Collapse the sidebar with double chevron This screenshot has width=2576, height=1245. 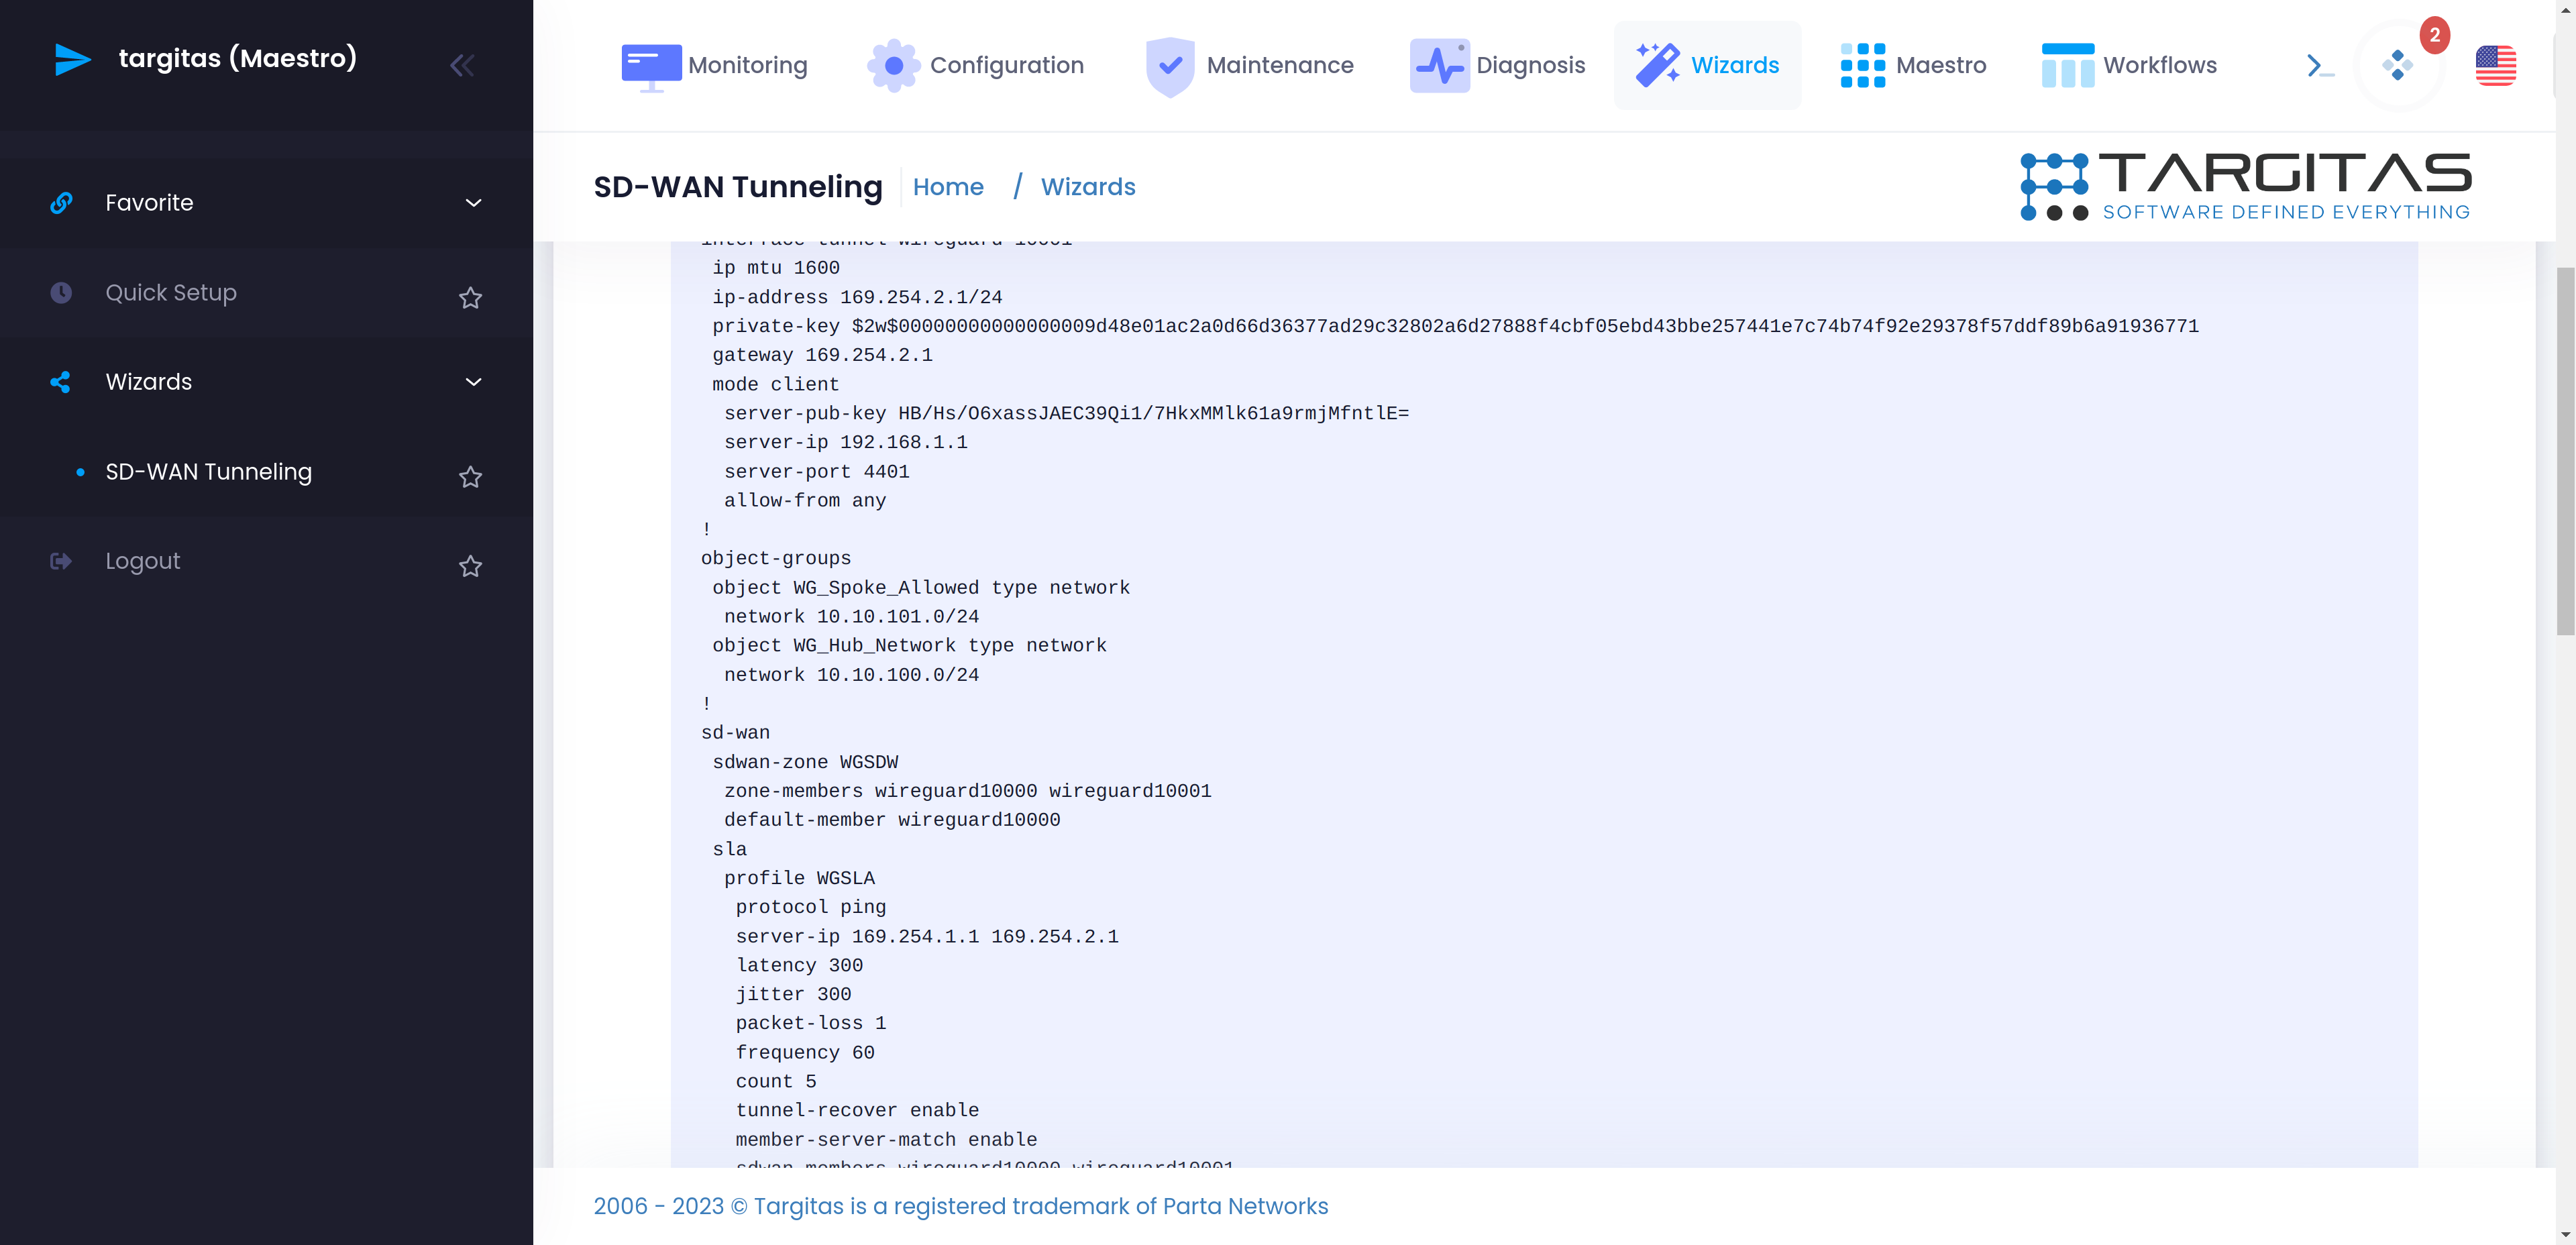(461, 66)
